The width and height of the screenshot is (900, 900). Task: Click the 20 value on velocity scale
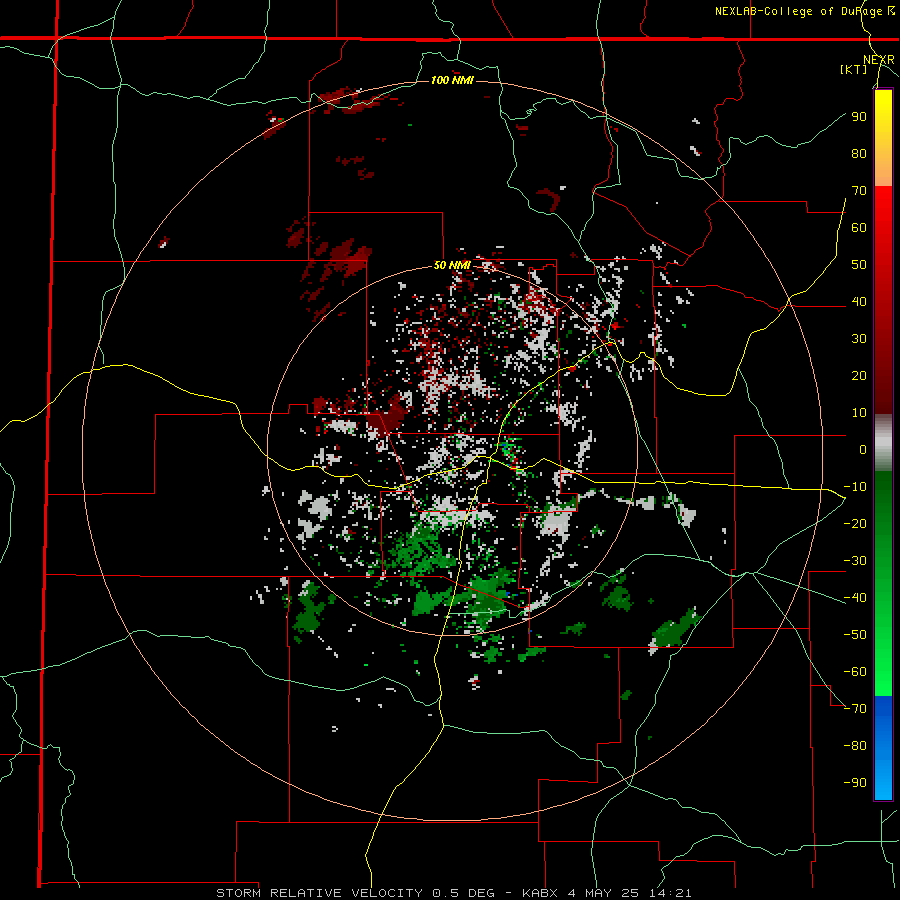[x=859, y=375]
